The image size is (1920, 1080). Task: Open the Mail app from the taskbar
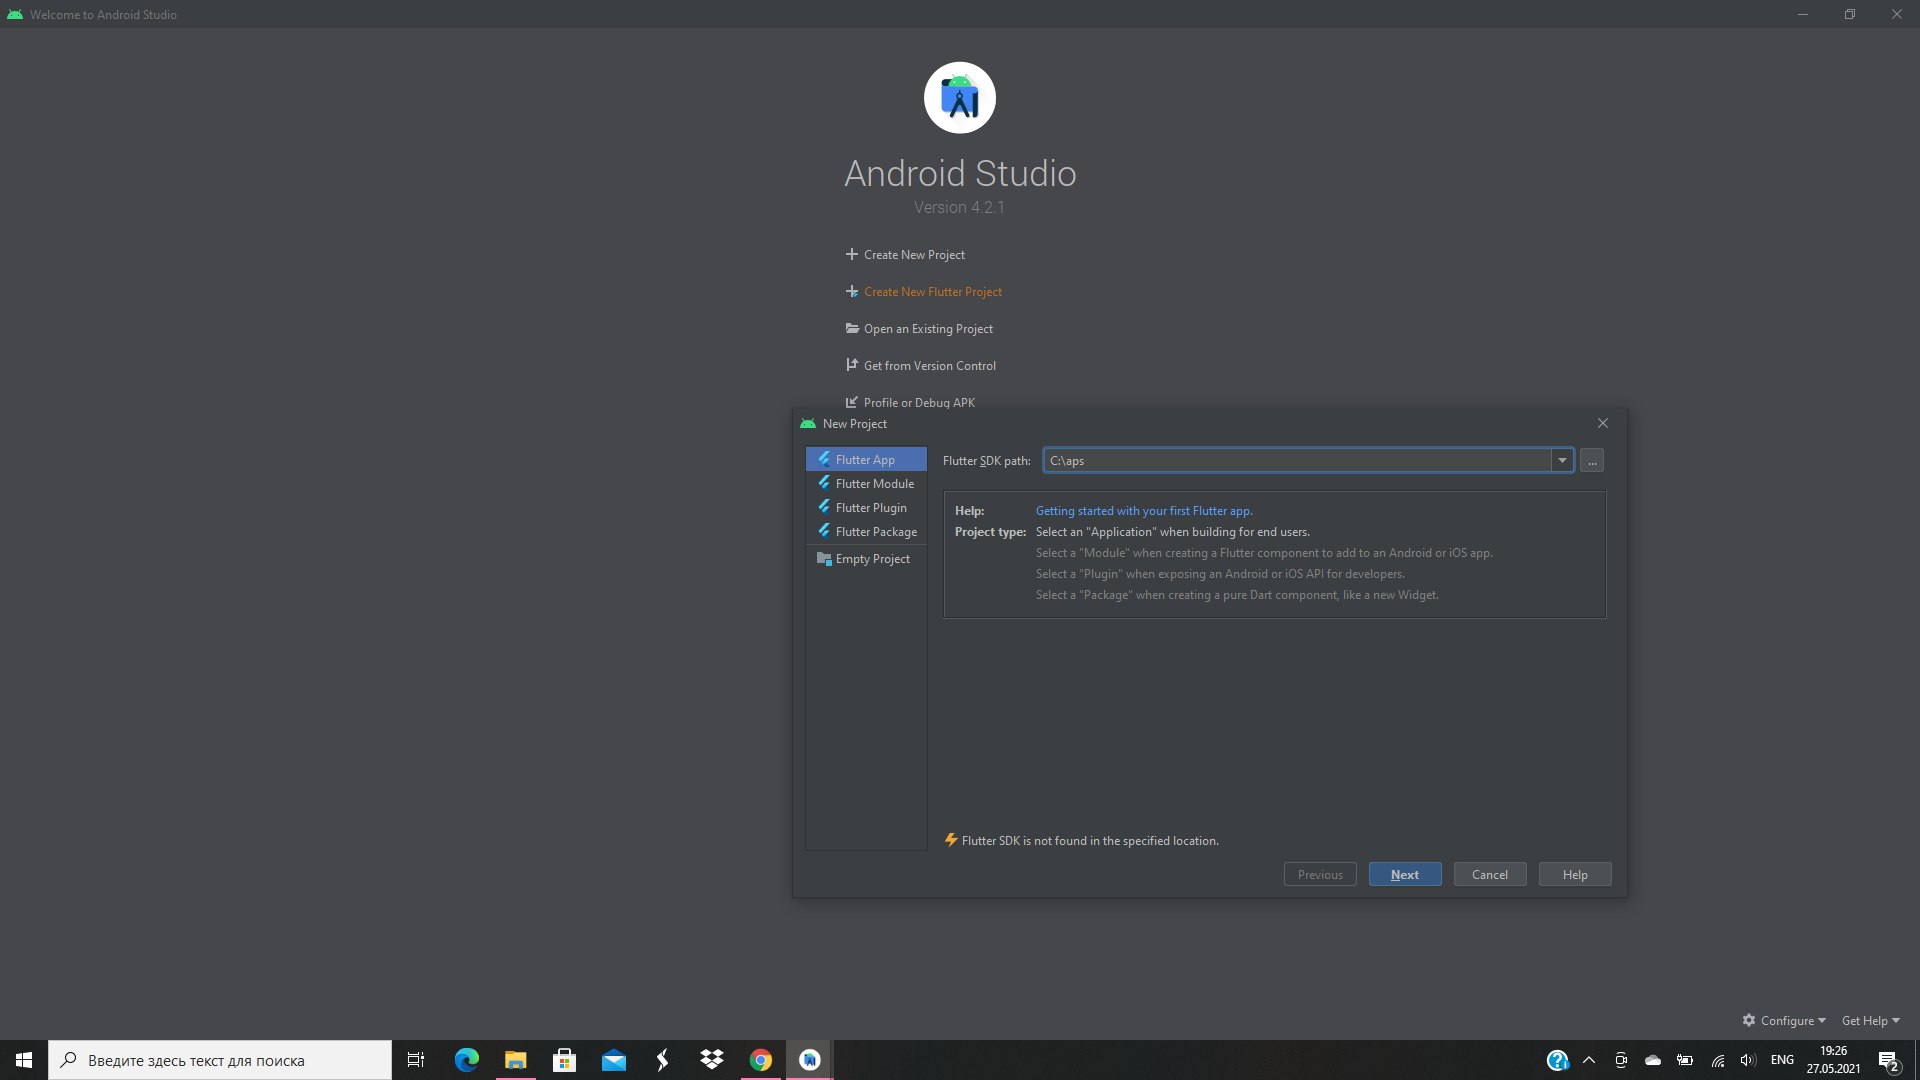coord(613,1060)
